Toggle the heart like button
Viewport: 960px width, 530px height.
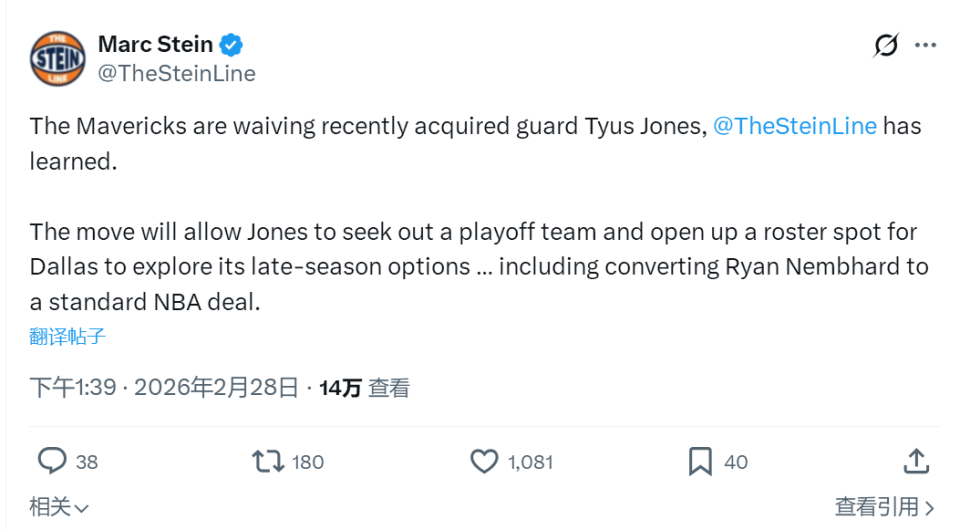(484, 461)
